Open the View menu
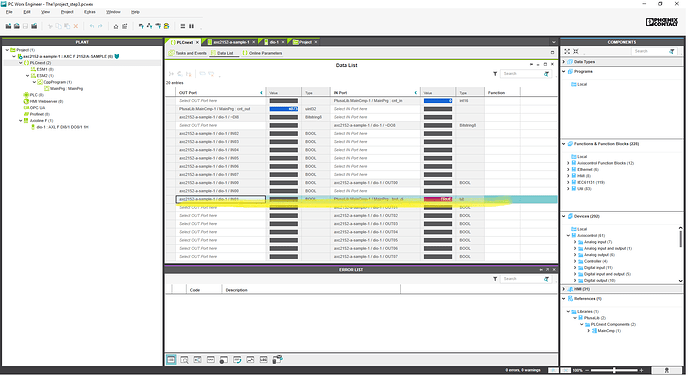The image size is (690, 376). (x=45, y=12)
